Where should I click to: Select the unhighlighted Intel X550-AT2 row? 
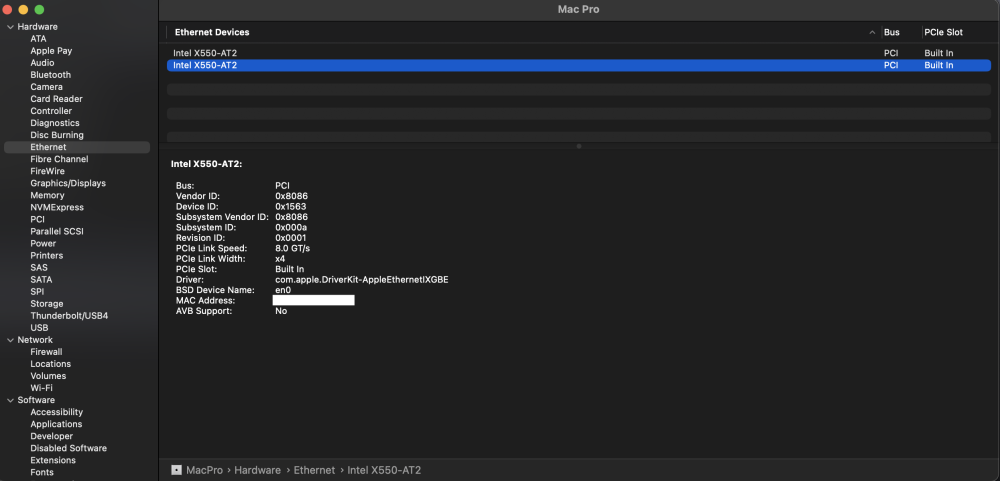point(578,53)
